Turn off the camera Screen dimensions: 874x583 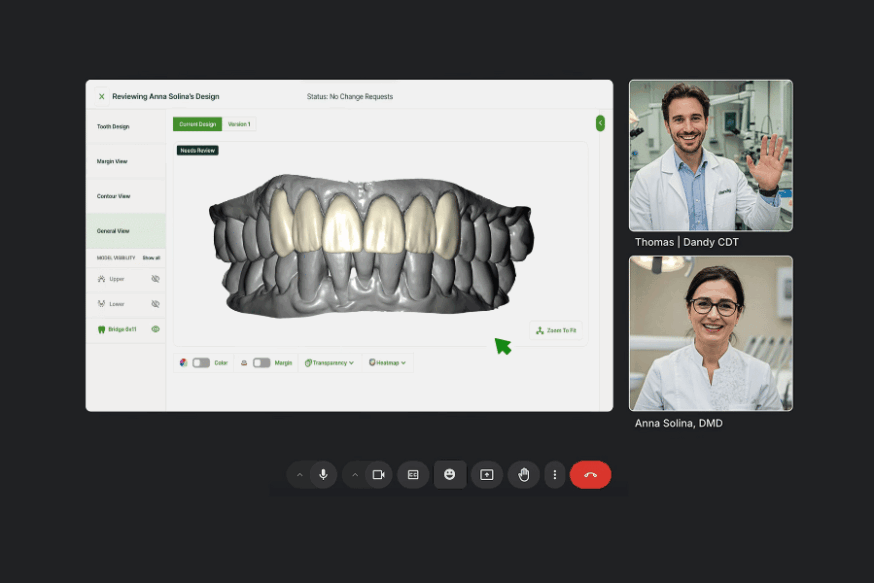point(380,475)
